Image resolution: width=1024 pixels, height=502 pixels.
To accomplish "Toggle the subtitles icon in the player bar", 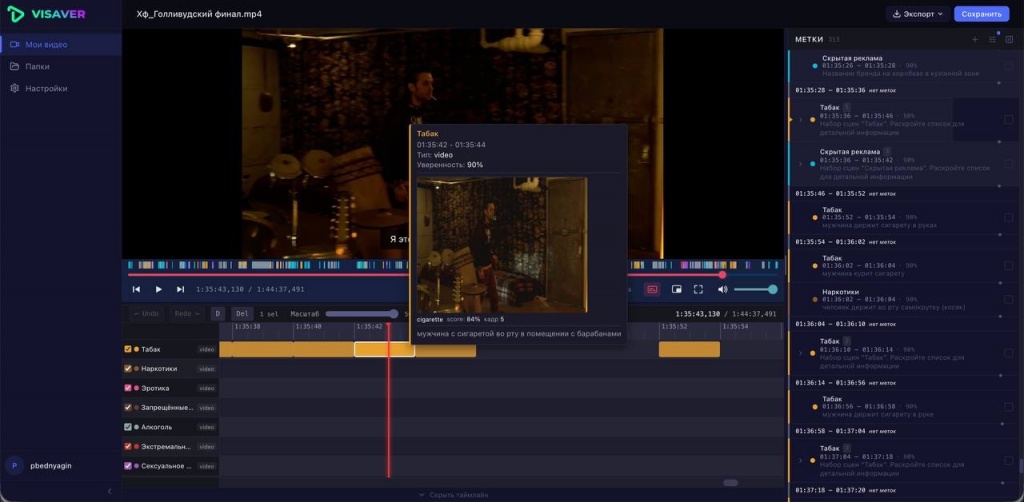I will 651,289.
